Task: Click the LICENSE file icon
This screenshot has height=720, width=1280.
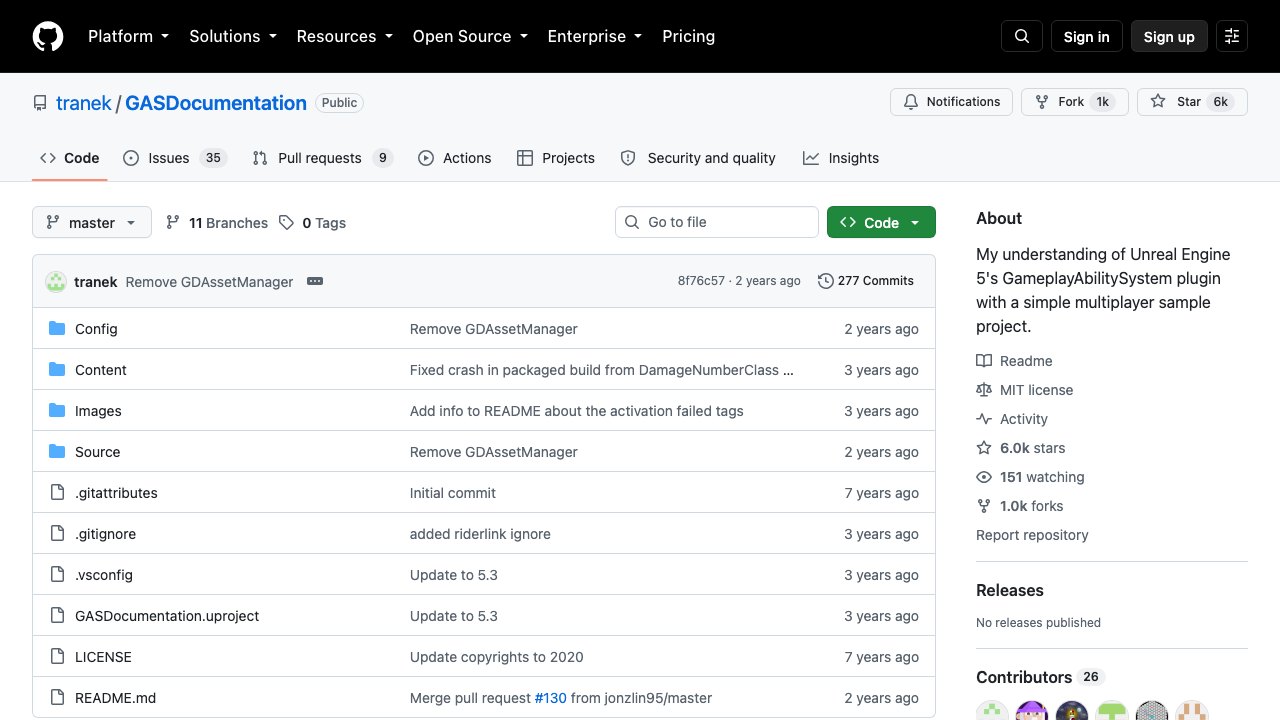Action: (57, 657)
